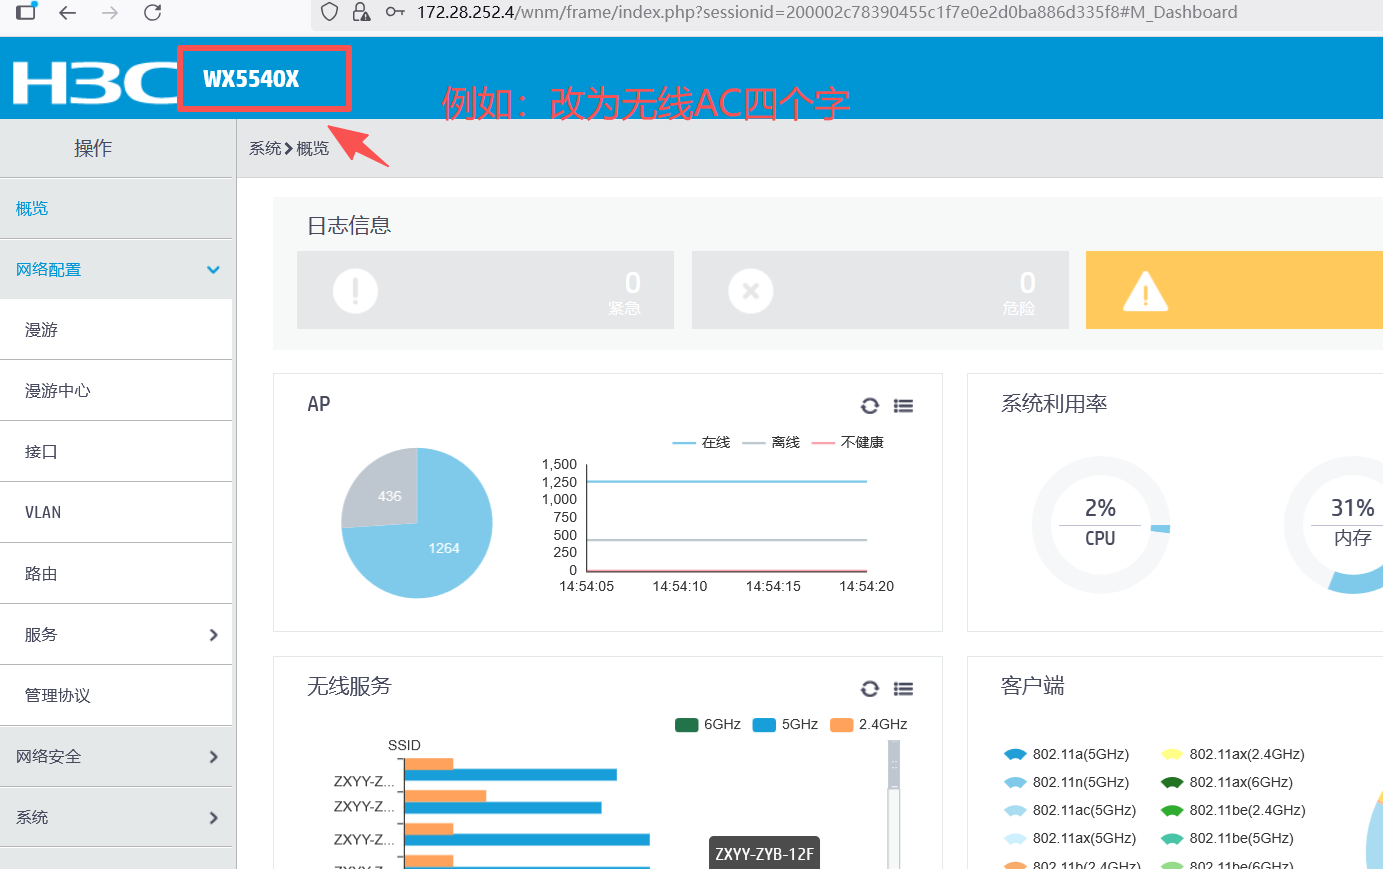Click the SSID axis label
This screenshot has height=869, width=1383.
404,745
